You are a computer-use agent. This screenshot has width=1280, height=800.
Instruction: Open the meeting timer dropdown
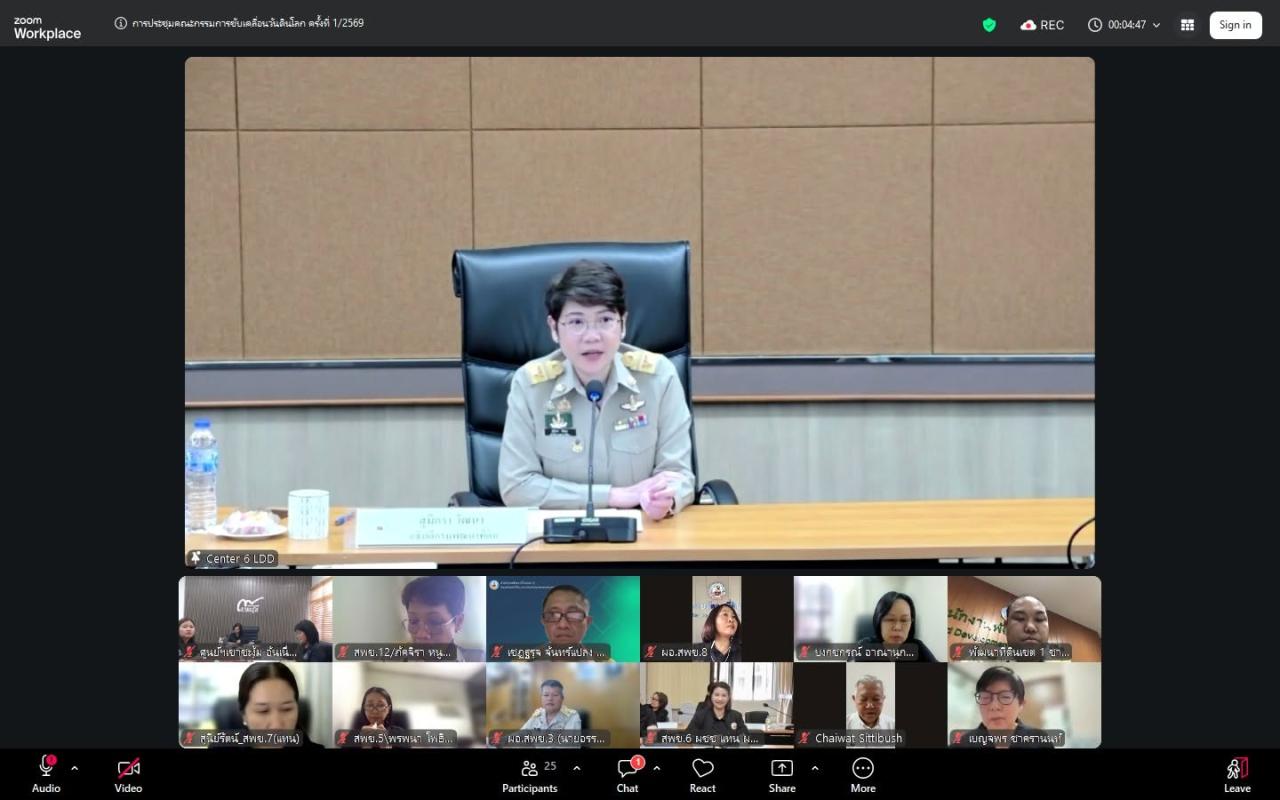coord(1157,25)
